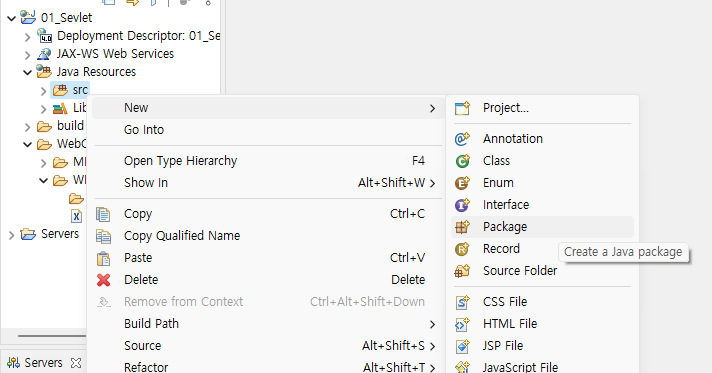Click the green Class icon
This screenshot has width=712, height=373.
click(x=462, y=161)
